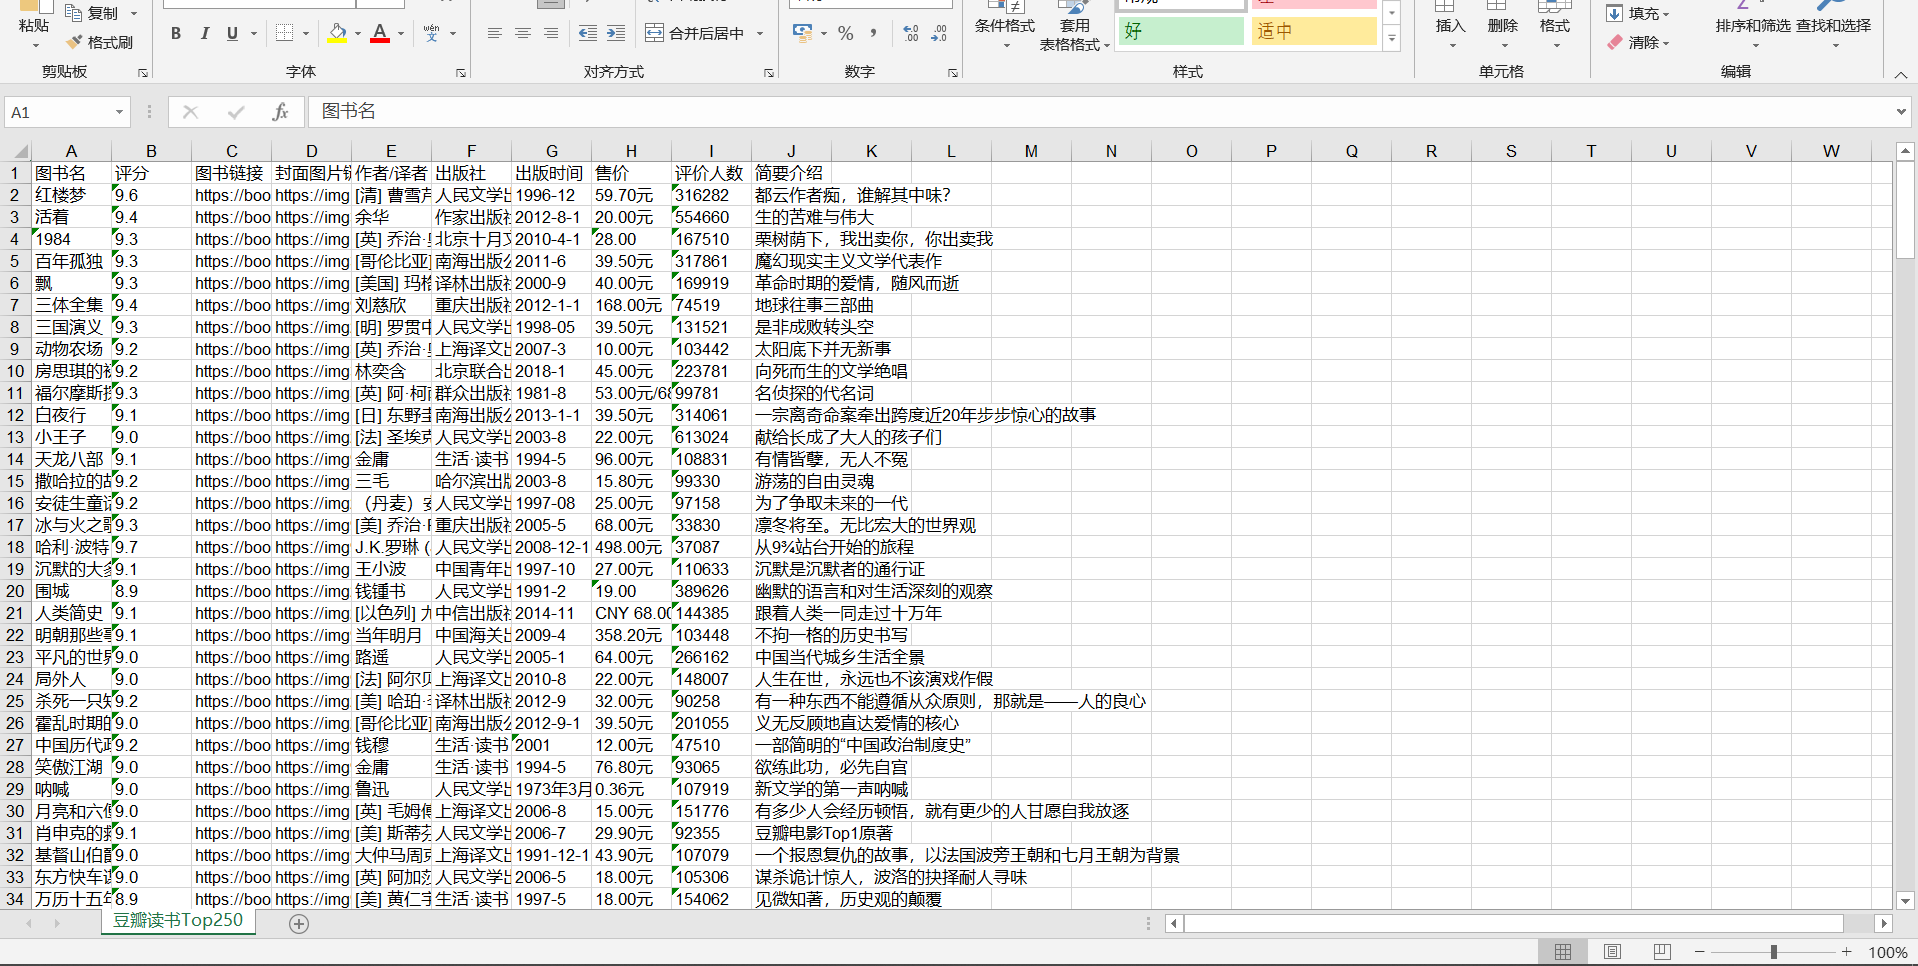The image size is (1918, 966).
Task: Expand the 合并后居中 merge options dropdown
Action: click(760, 33)
